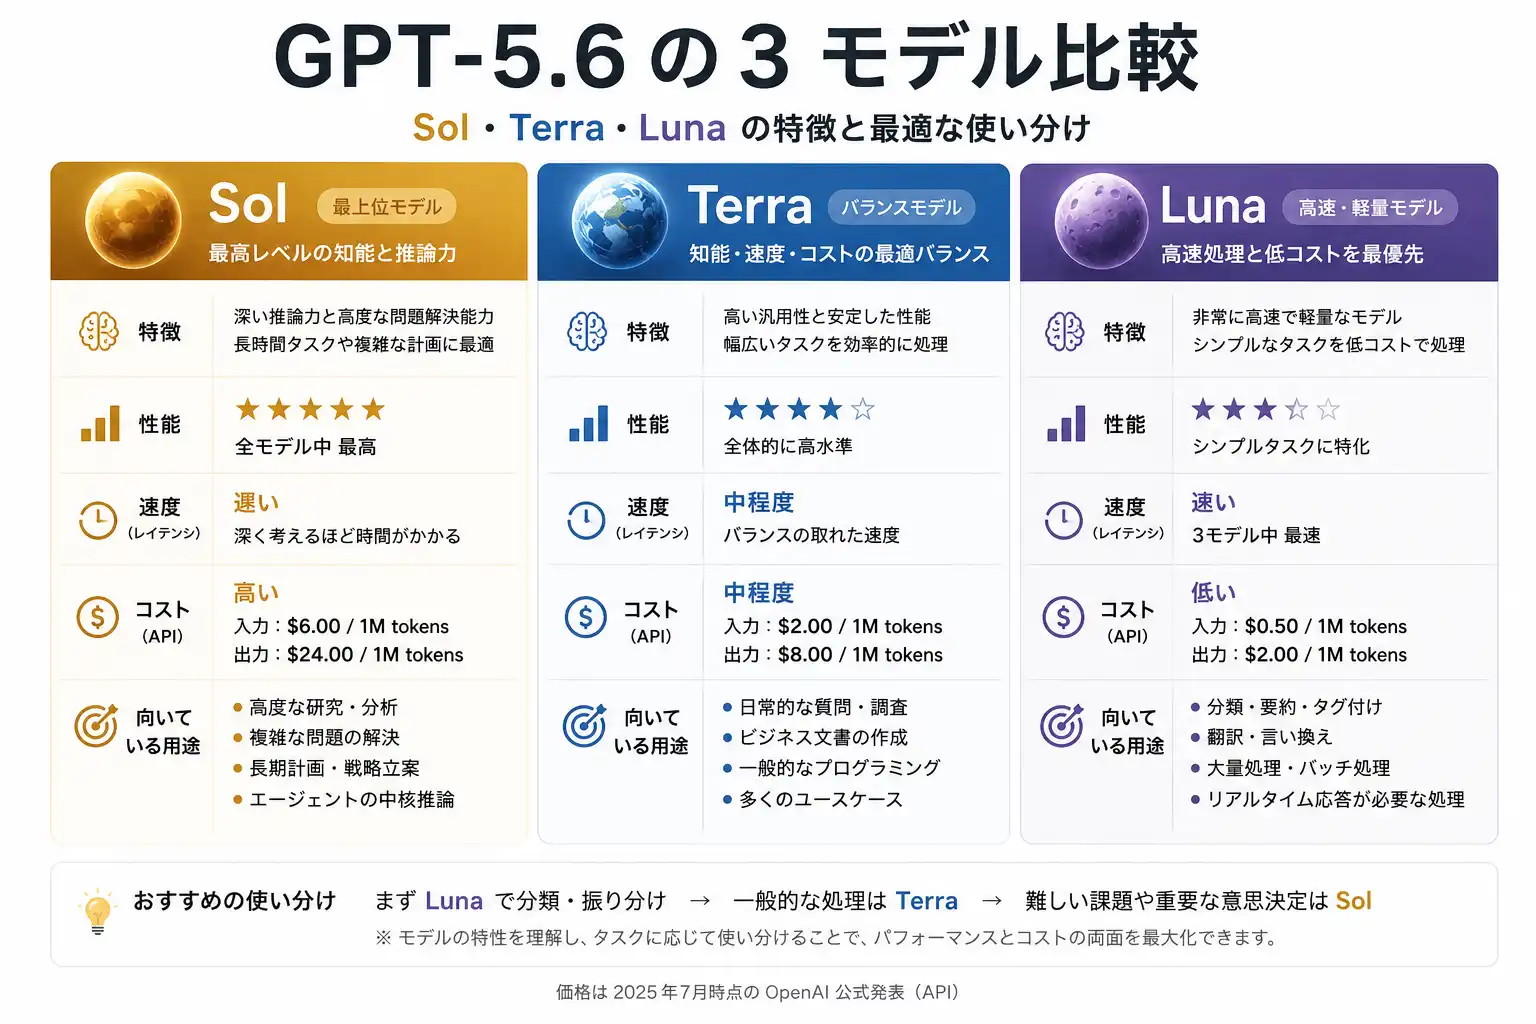This screenshot has width=1536, height=1024.
Task: Click the ビジネス文書の作成 bullet item
Action: [x=816, y=737]
